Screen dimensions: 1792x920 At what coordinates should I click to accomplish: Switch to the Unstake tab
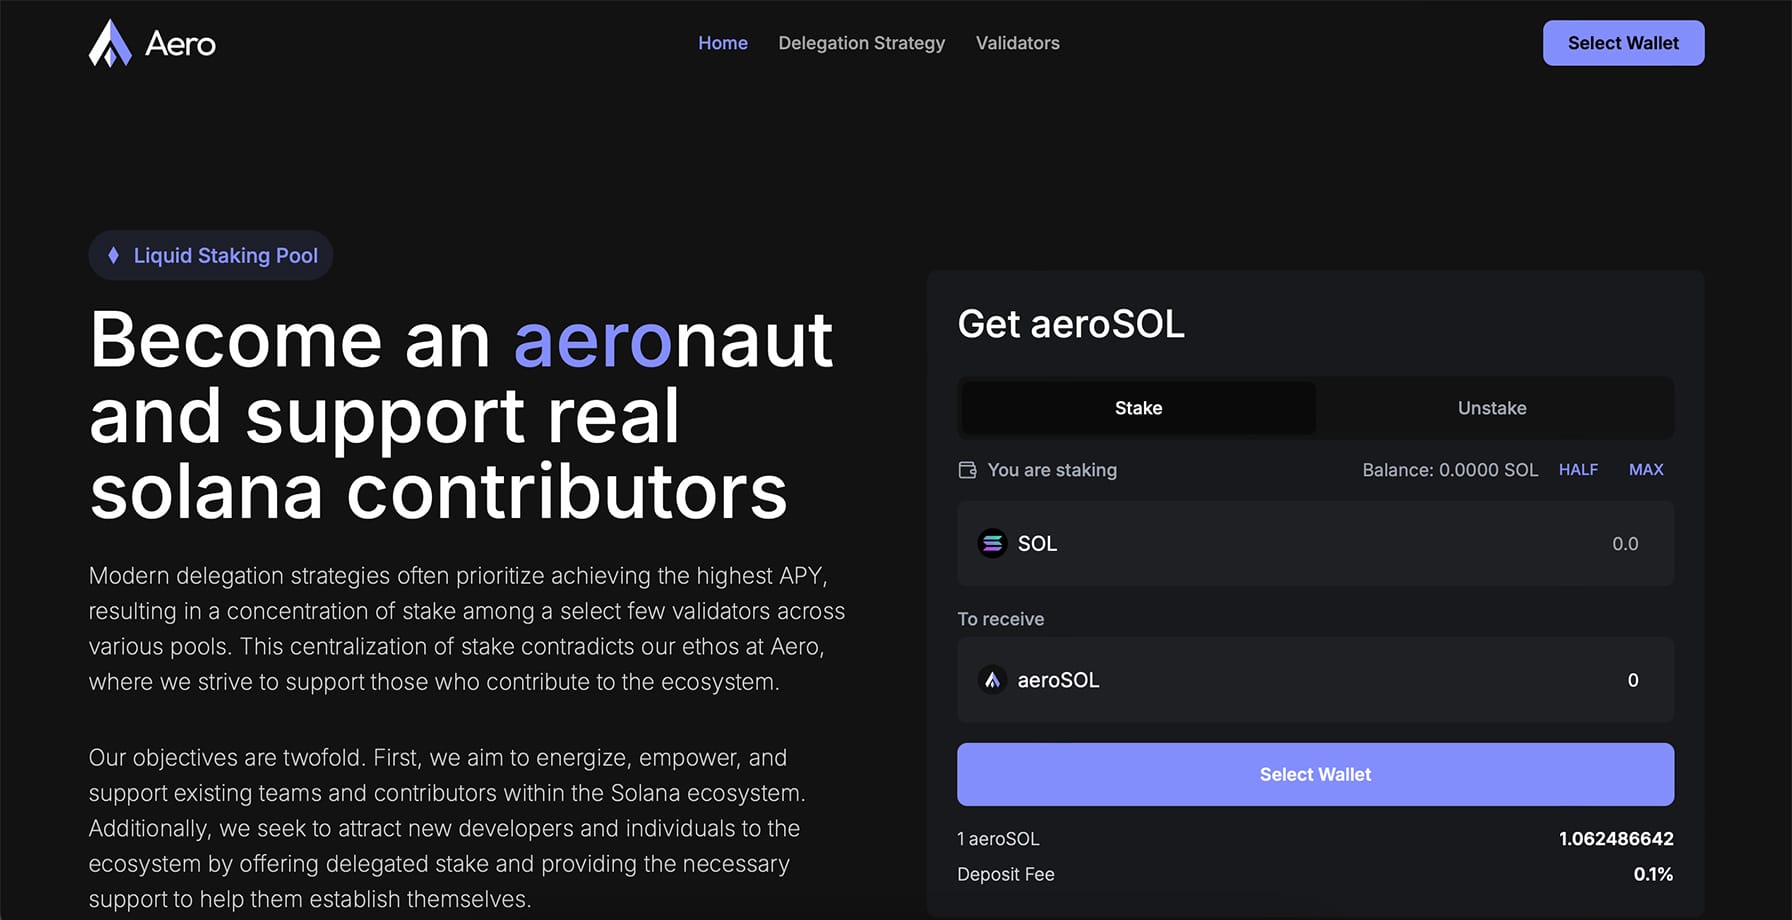1492,408
